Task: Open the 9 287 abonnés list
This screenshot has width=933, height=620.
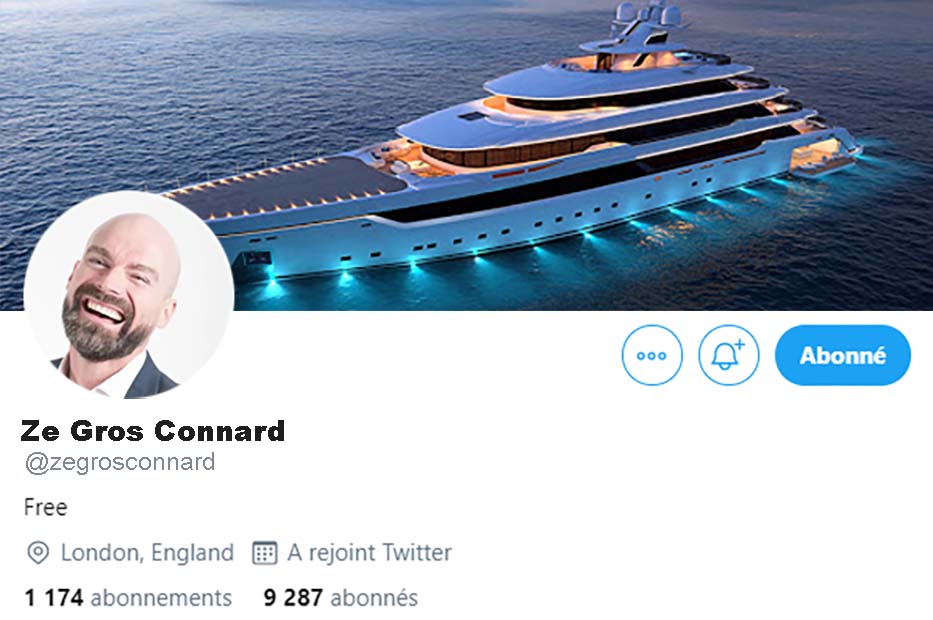Action: [340, 597]
